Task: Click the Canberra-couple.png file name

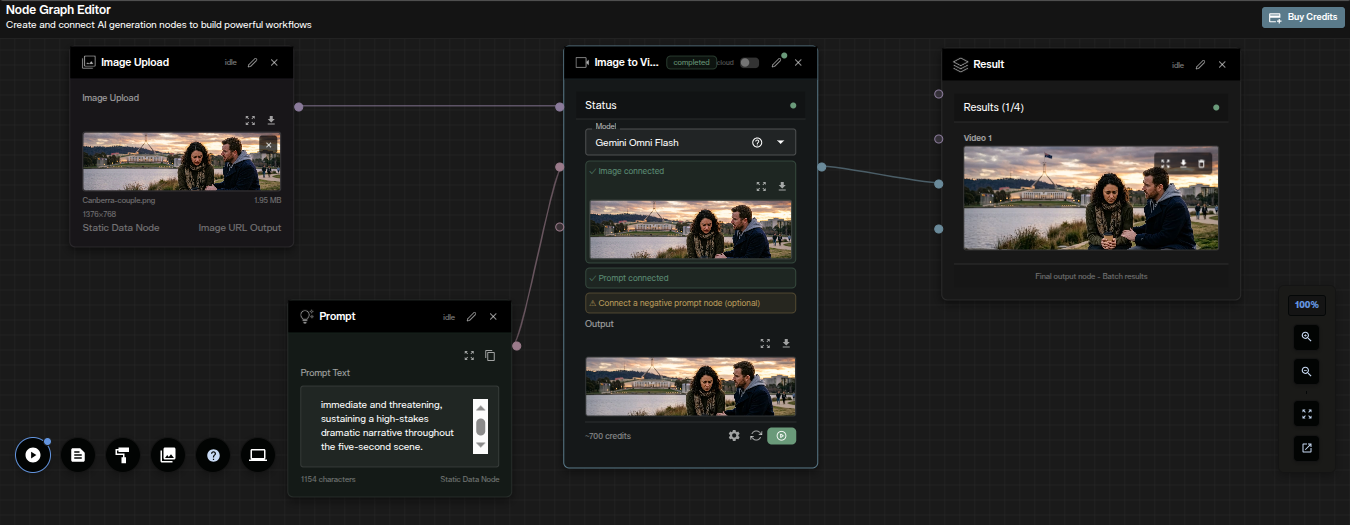Action: pyautogui.click(x=119, y=200)
